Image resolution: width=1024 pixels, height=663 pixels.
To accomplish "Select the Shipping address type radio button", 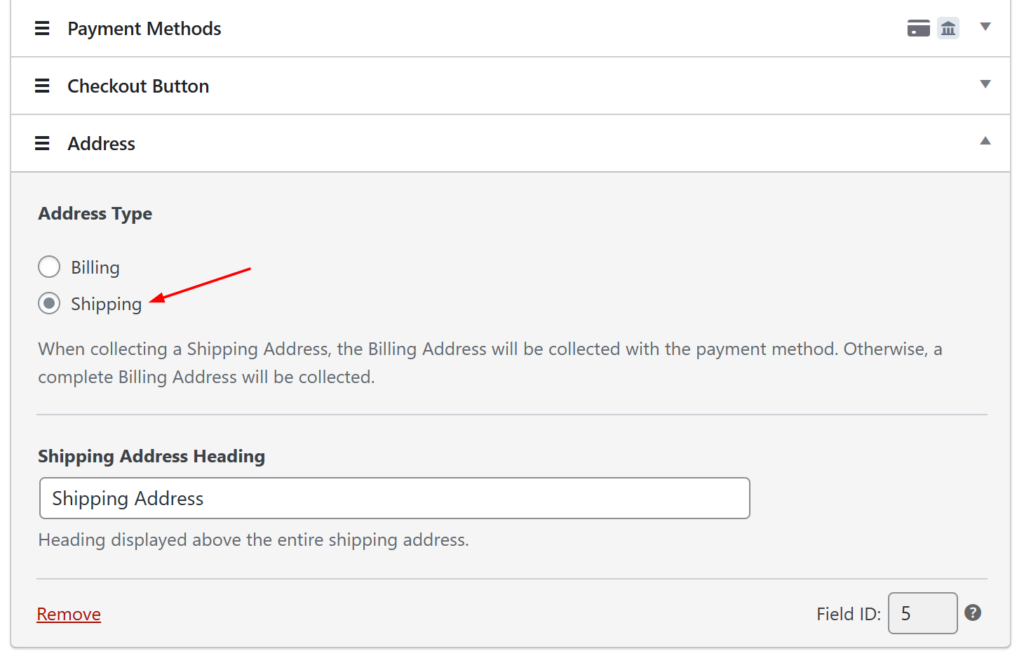I will click(x=49, y=304).
